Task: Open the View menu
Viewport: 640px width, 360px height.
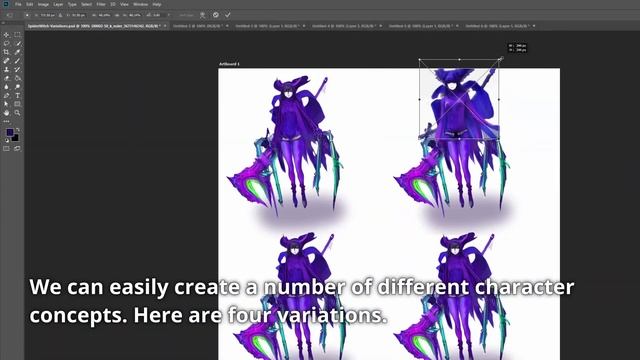Action: coord(124,4)
